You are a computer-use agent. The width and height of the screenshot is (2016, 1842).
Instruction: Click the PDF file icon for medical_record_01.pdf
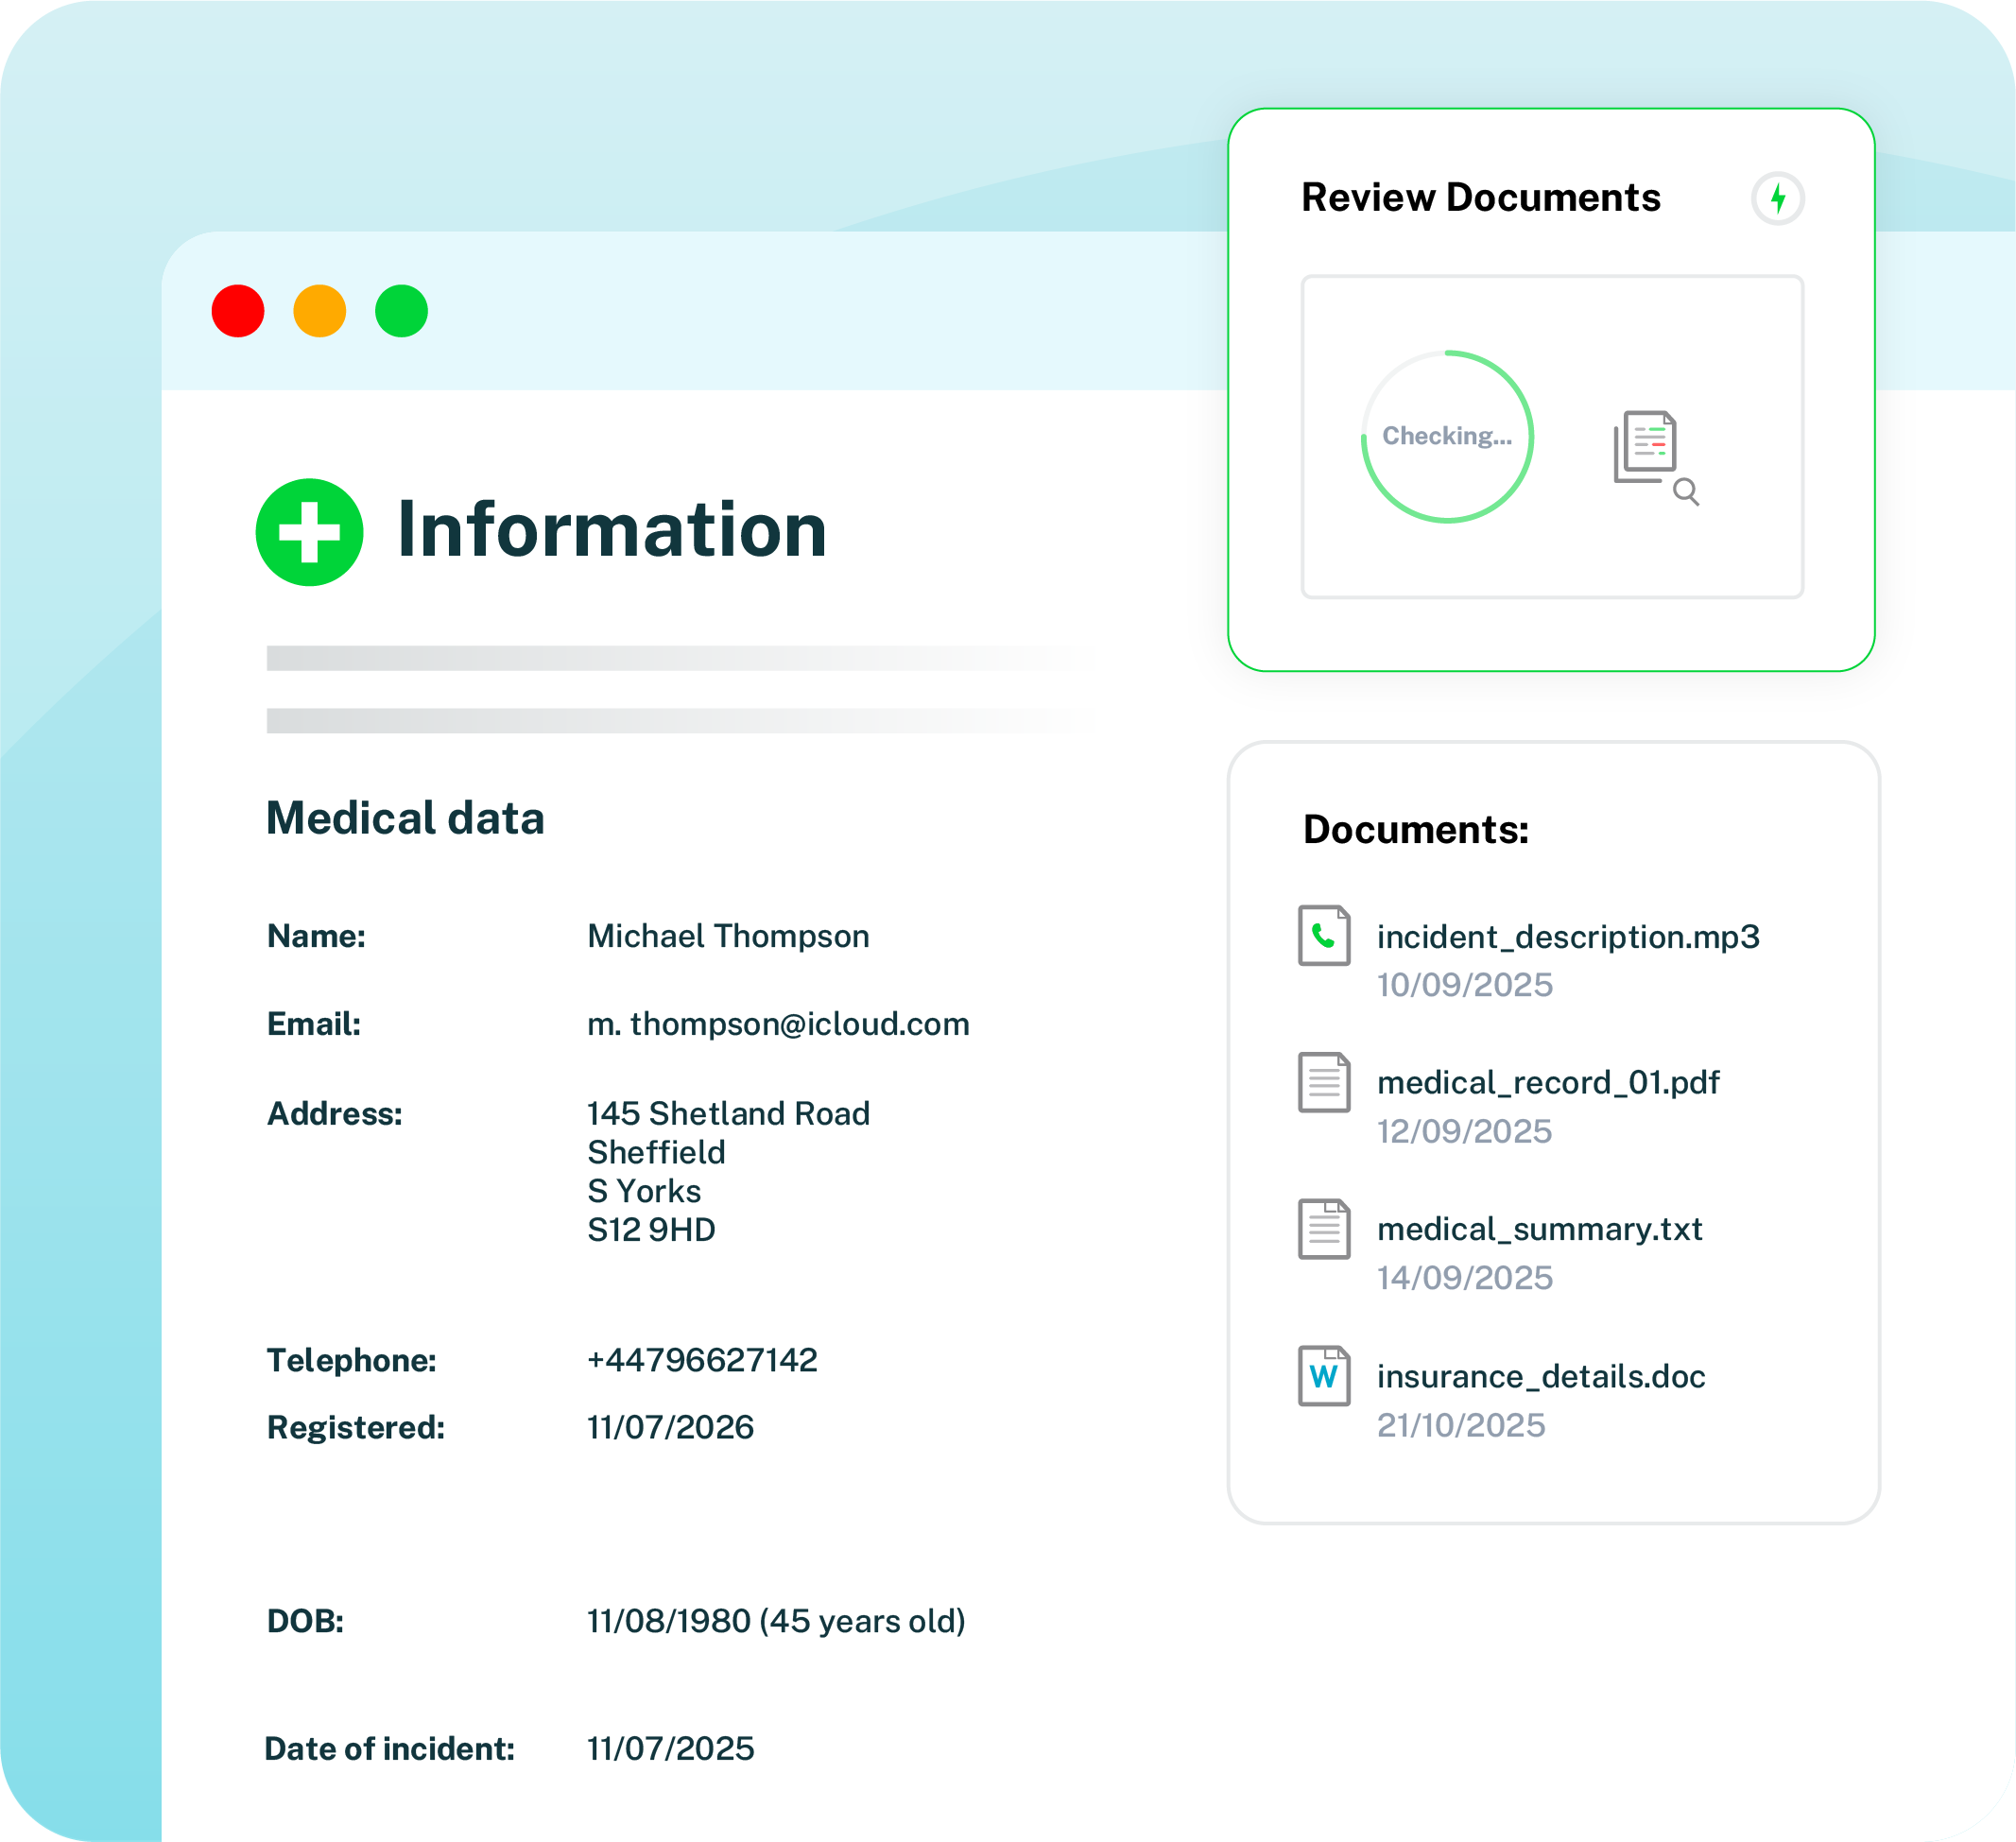coord(1324,1082)
